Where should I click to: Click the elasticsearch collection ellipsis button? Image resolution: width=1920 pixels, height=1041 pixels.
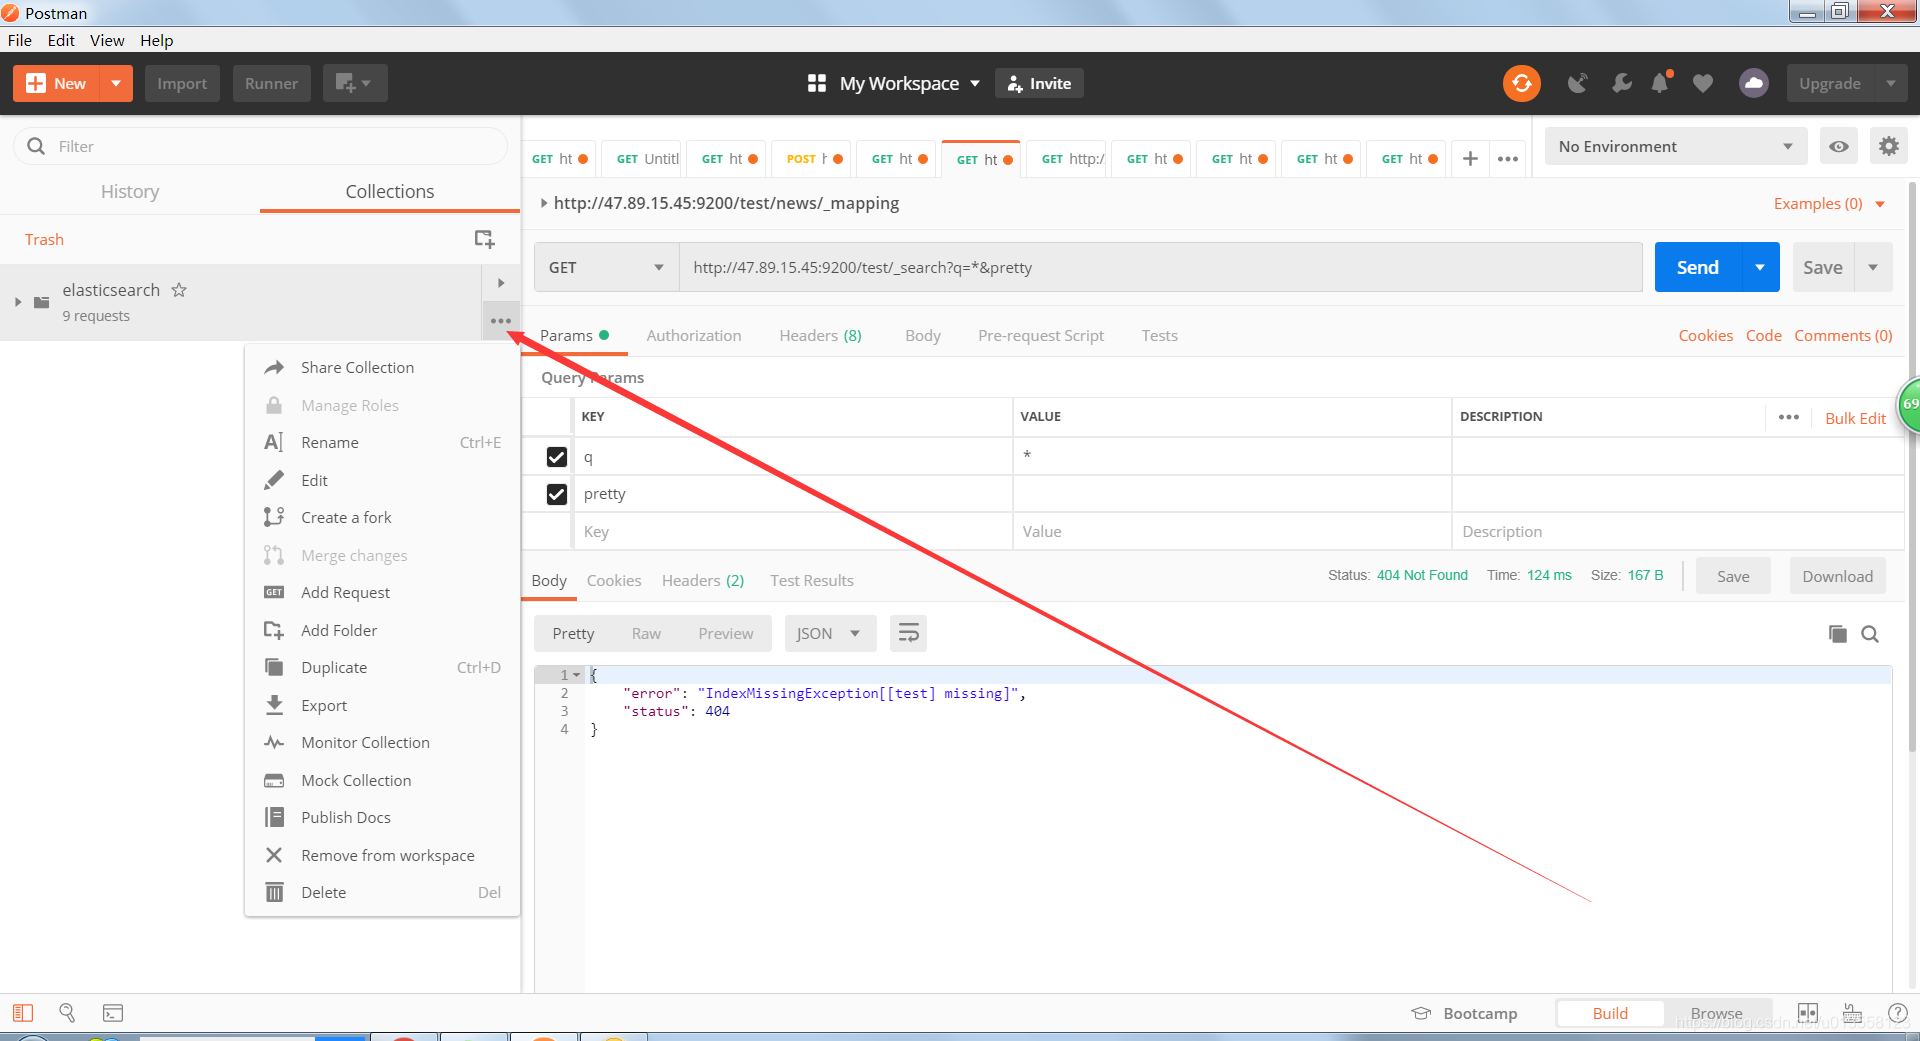tap(501, 321)
